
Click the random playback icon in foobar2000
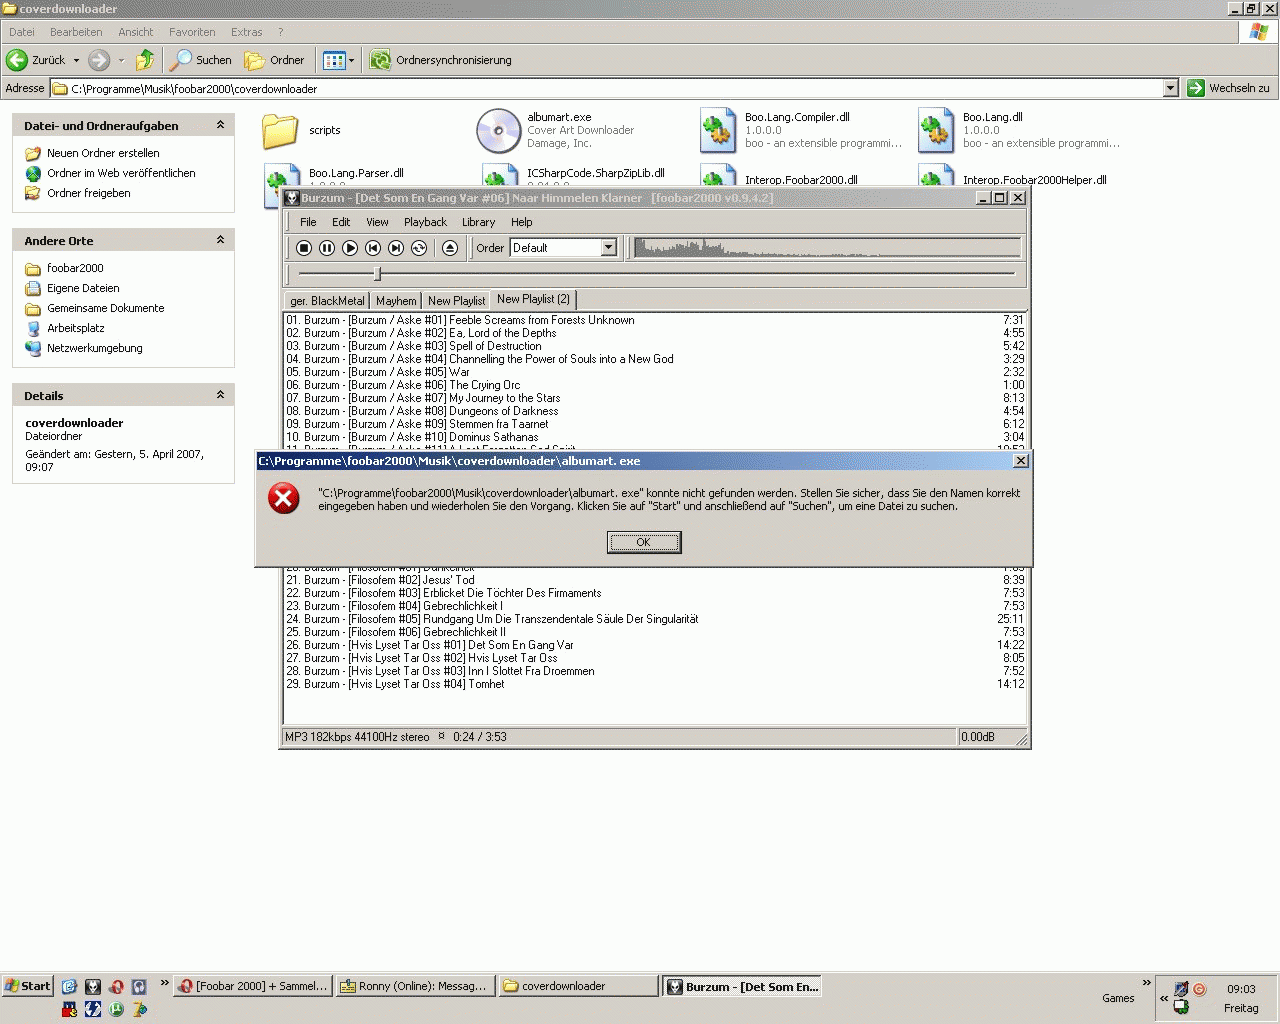[419, 248]
